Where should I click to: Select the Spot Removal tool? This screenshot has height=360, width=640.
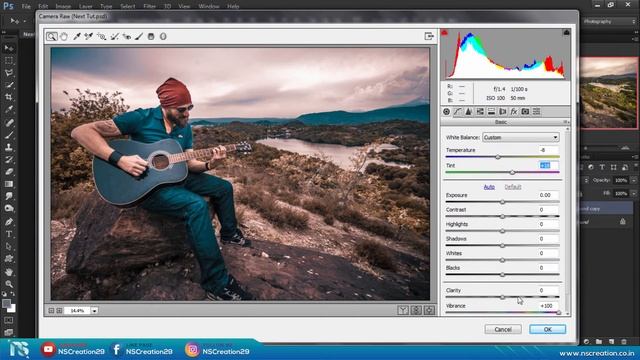click(x=114, y=36)
